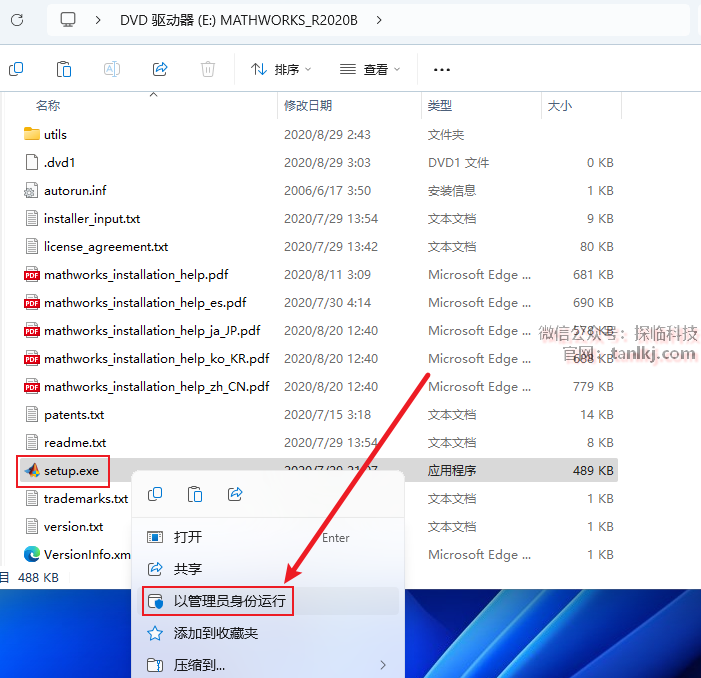Select DVD drive MATHWORKS_R2020B breadcrumb
This screenshot has width=701, height=678.
[239, 20]
